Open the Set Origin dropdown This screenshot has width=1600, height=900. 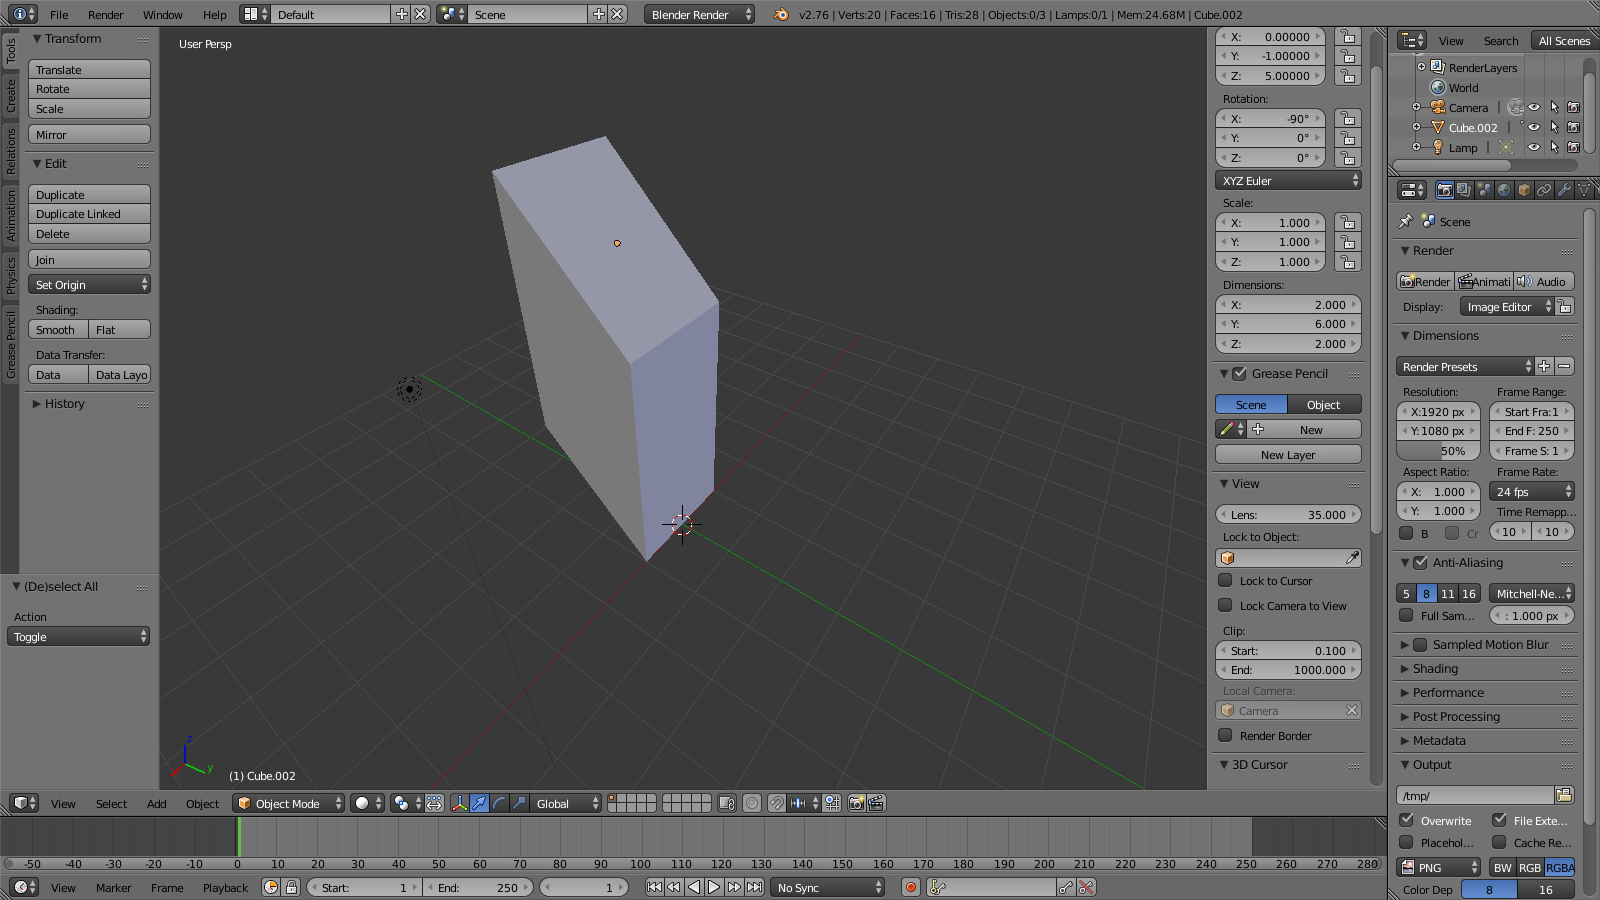89,285
